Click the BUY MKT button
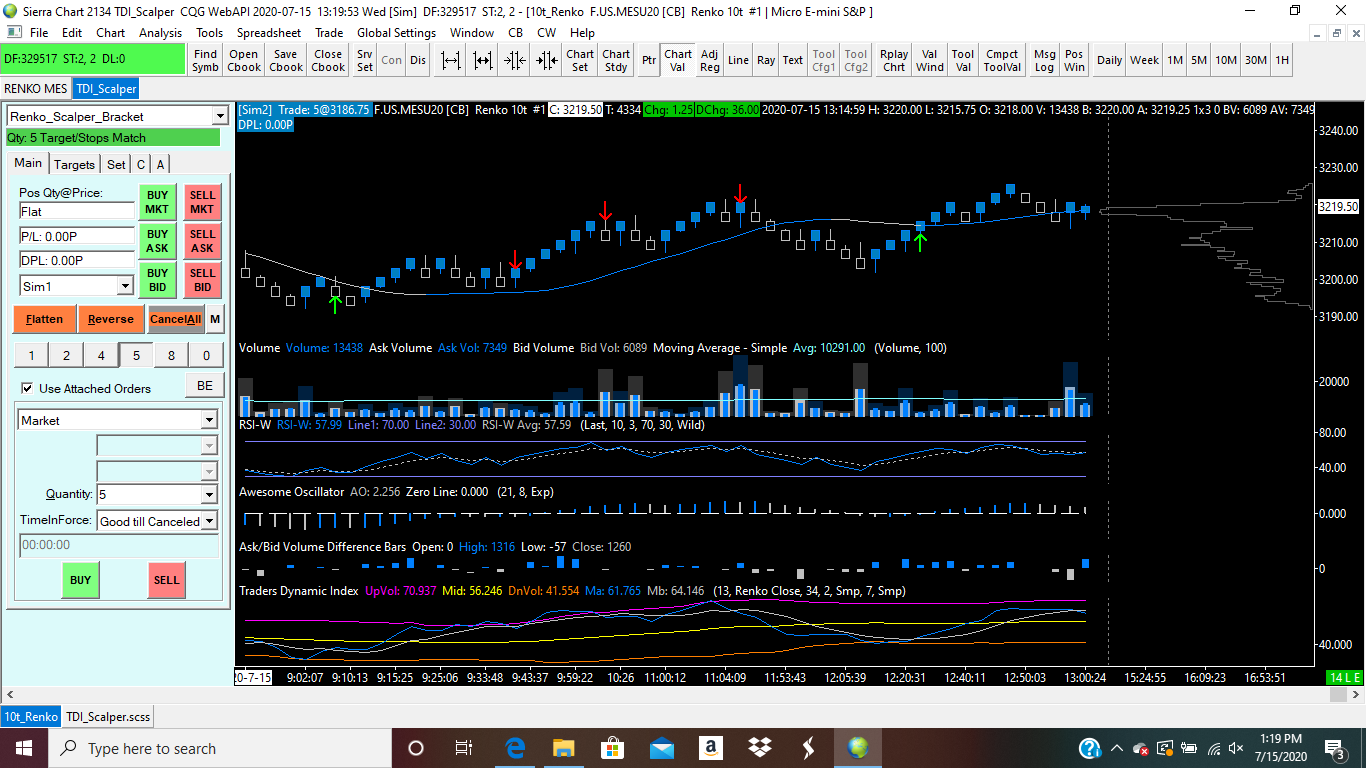Viewport: 1366px width, 768px height. tap(158, 202)
